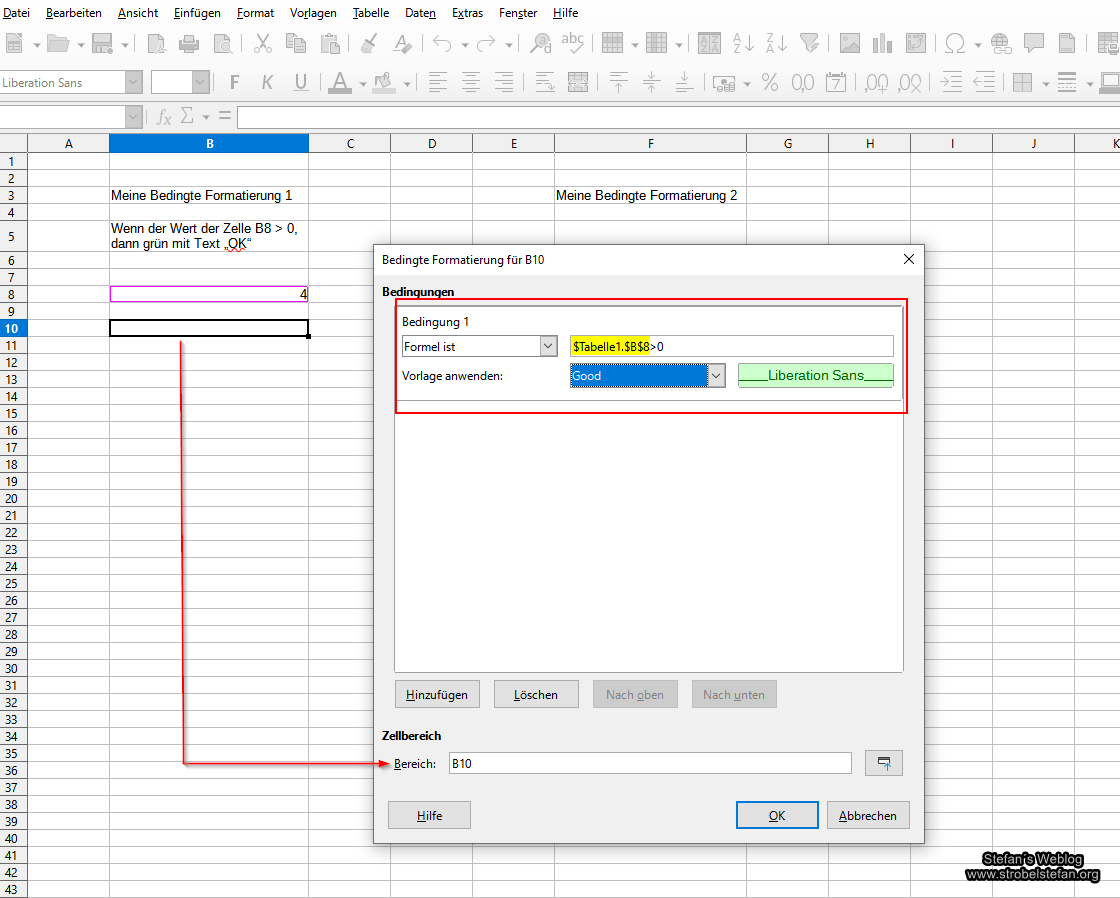Image resolution: width=1120 pixels, height=898 pixels.
Task: Toggle bold formatting
Action: [x=233, y=82]
